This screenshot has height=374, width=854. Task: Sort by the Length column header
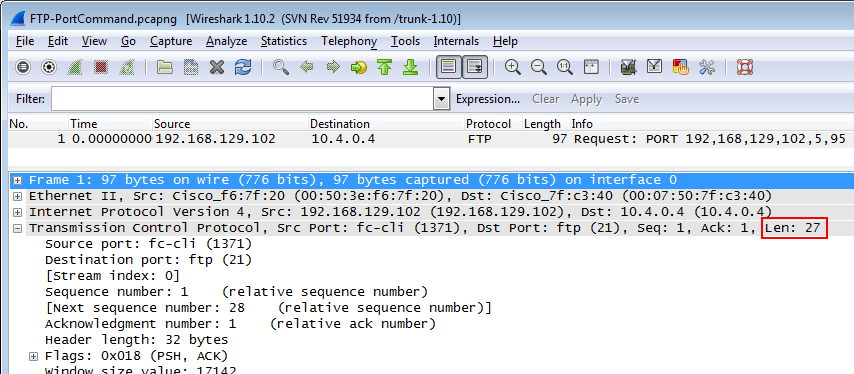(546, 124)
